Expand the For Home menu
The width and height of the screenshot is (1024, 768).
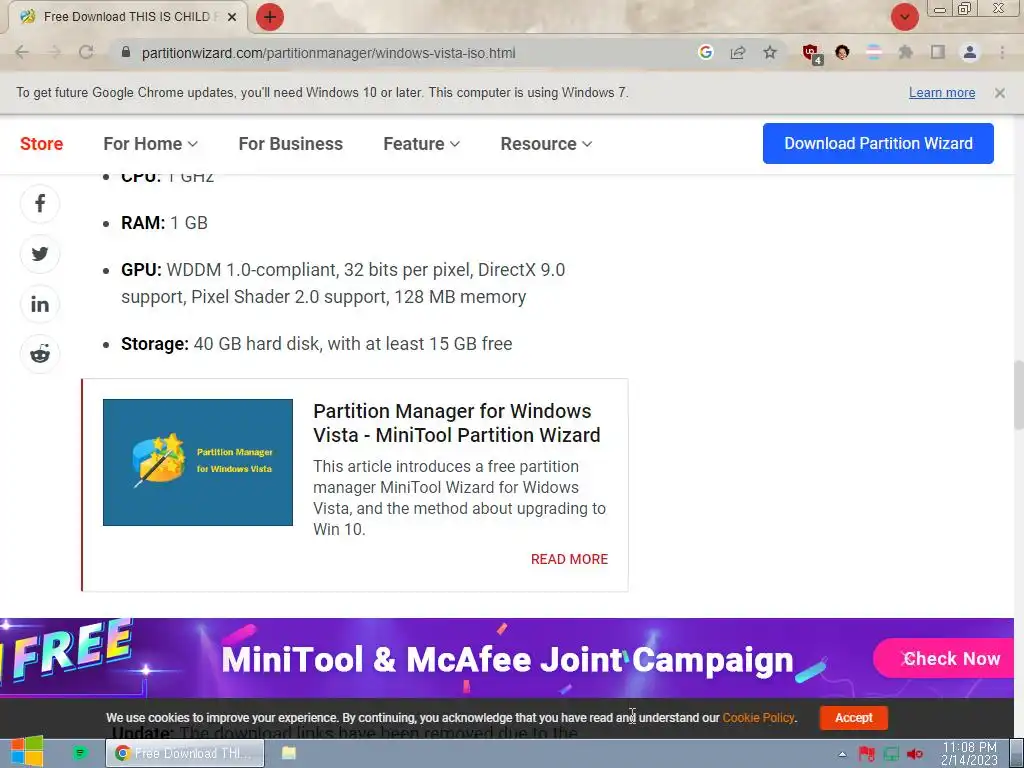[x=150, y=144]
